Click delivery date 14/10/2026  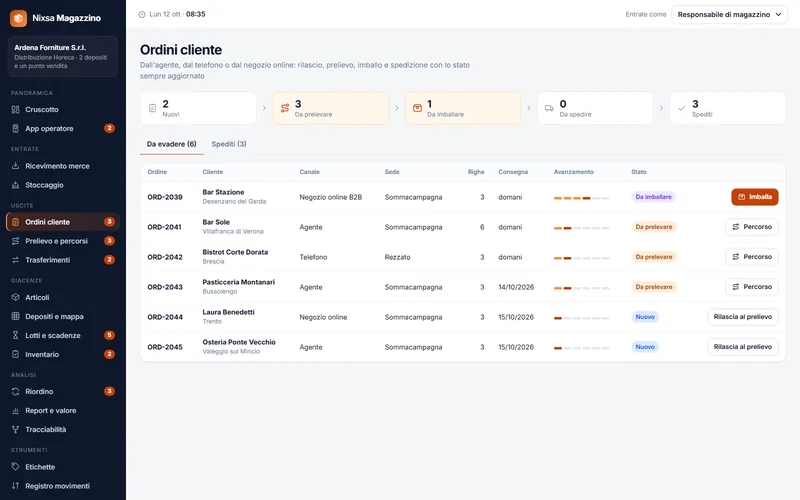coord(516,287)
